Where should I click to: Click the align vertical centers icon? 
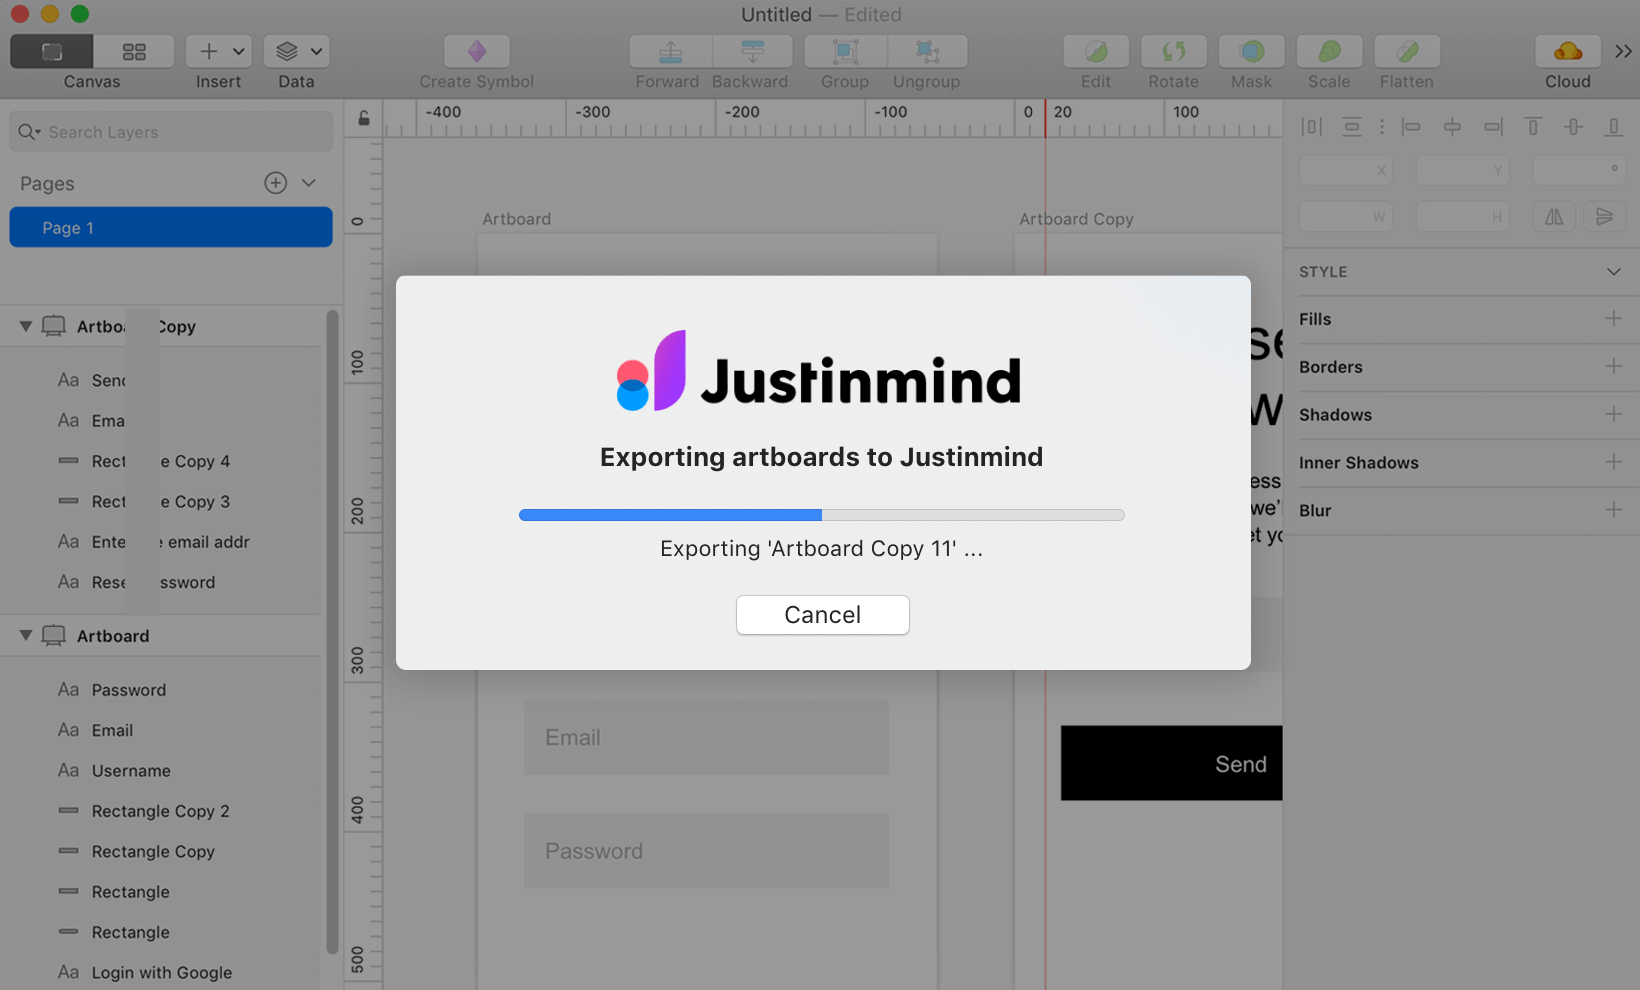point(1574,127)
